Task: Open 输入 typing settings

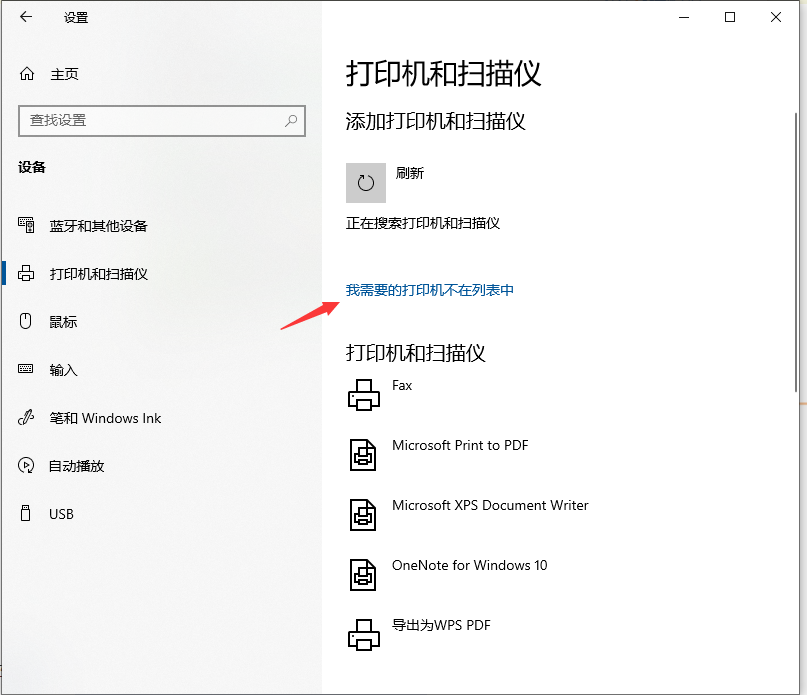Action: pyautogui.click(x=63, y=369)
